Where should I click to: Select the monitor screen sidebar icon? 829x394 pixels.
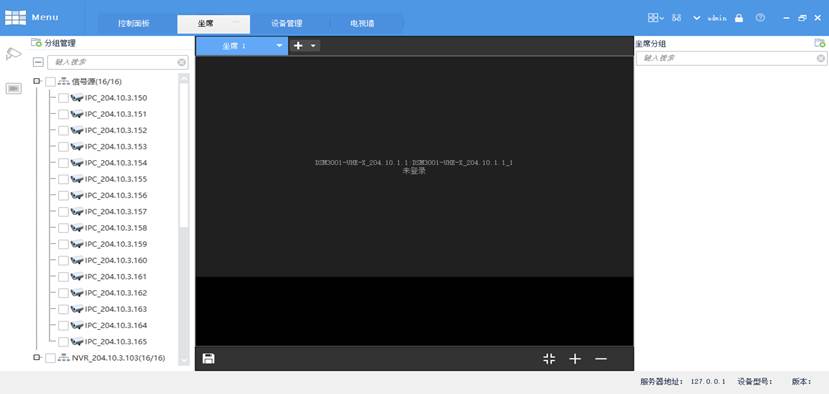pyautogui.click(x=14, y=88)
